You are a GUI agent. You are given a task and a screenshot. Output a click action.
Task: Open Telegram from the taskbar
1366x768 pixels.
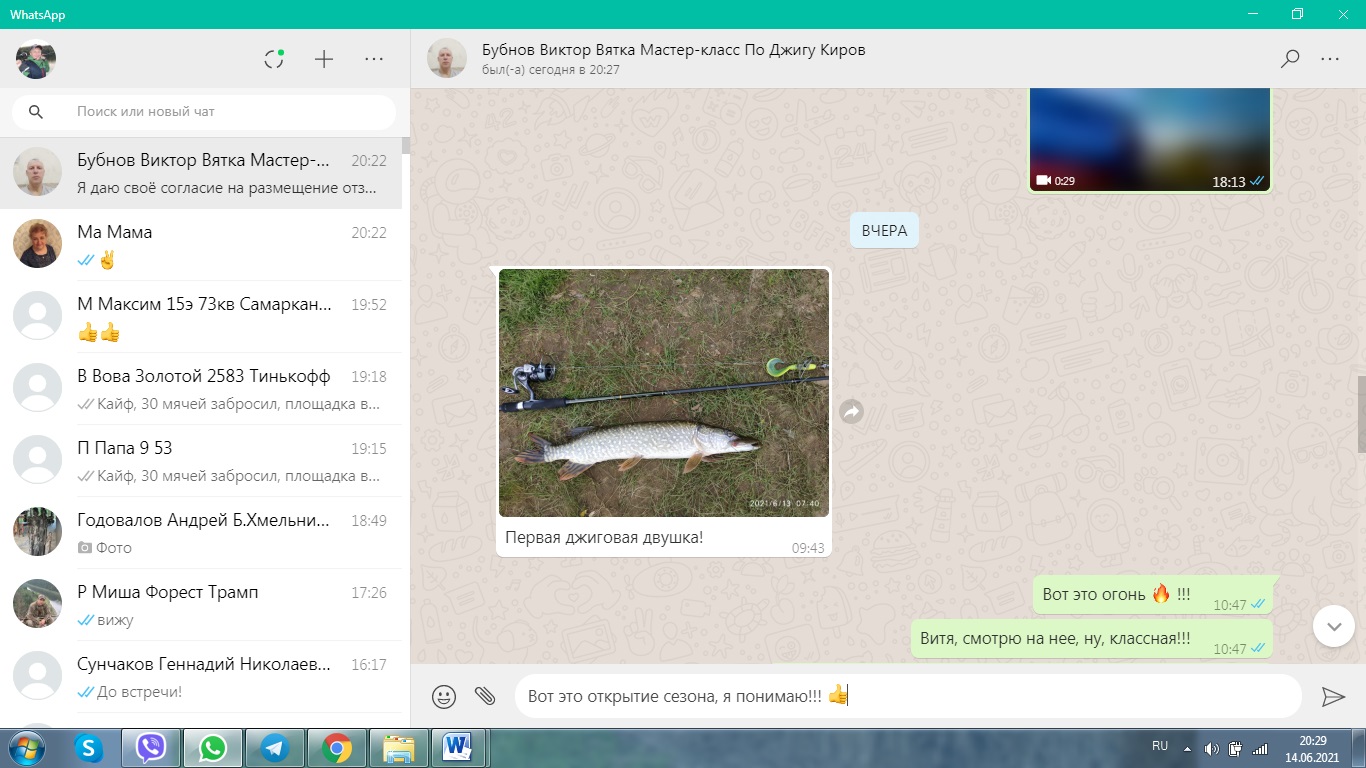[x=275, y=748]
